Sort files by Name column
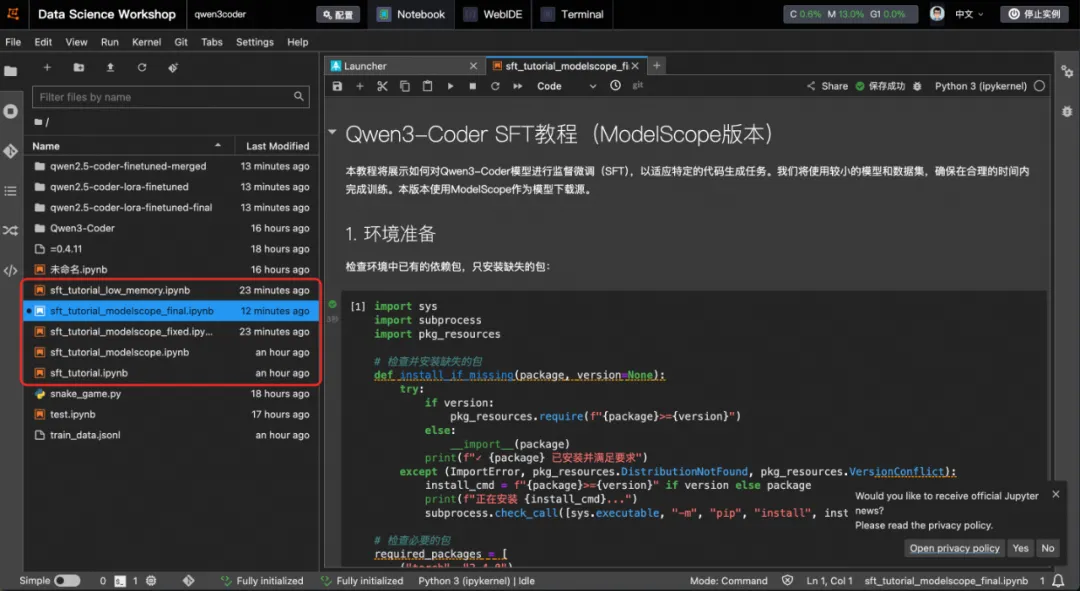 pyautogui.click(x=127, y=146)
